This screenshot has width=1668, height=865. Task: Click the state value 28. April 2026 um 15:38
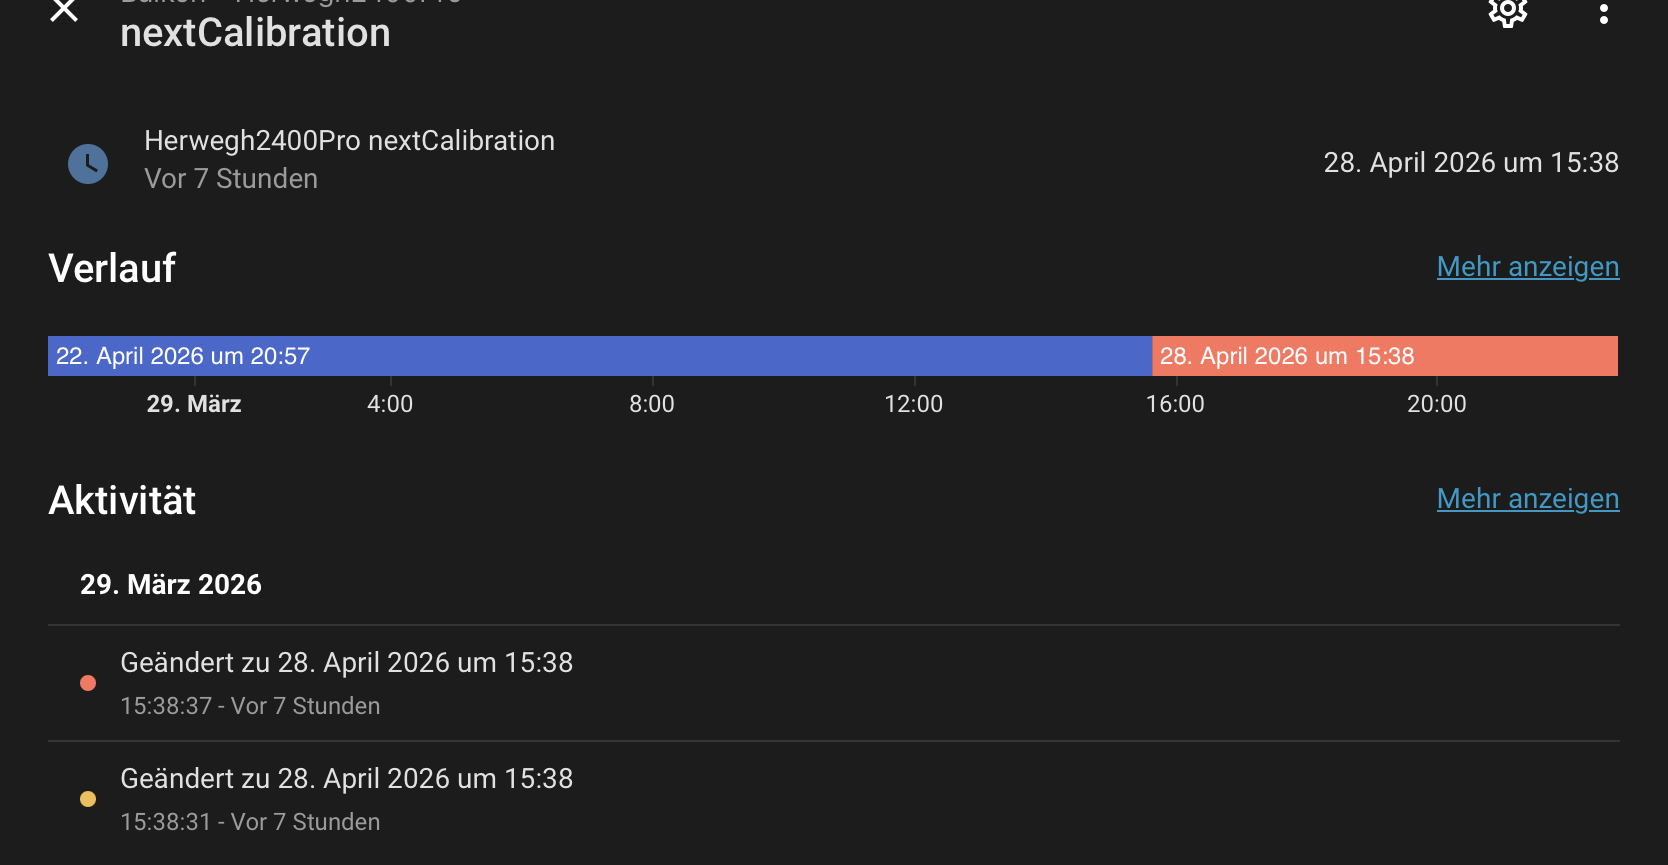point(1471,163)
